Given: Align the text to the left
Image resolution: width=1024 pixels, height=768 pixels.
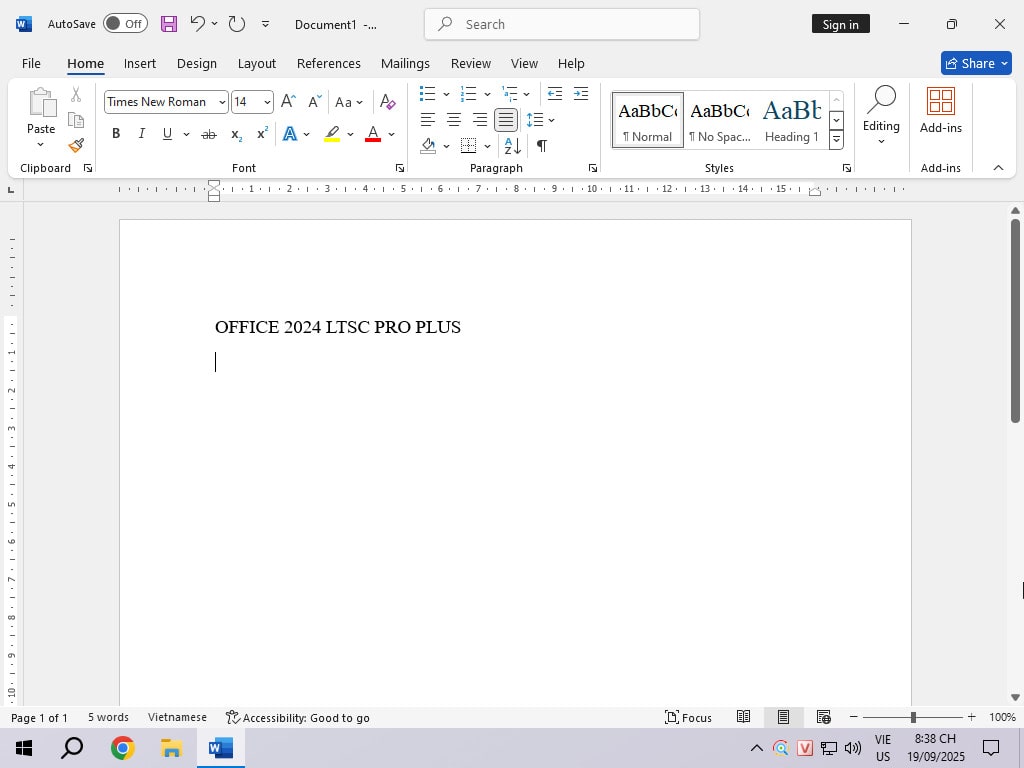Looking at the screenshot, I should 428,120.
